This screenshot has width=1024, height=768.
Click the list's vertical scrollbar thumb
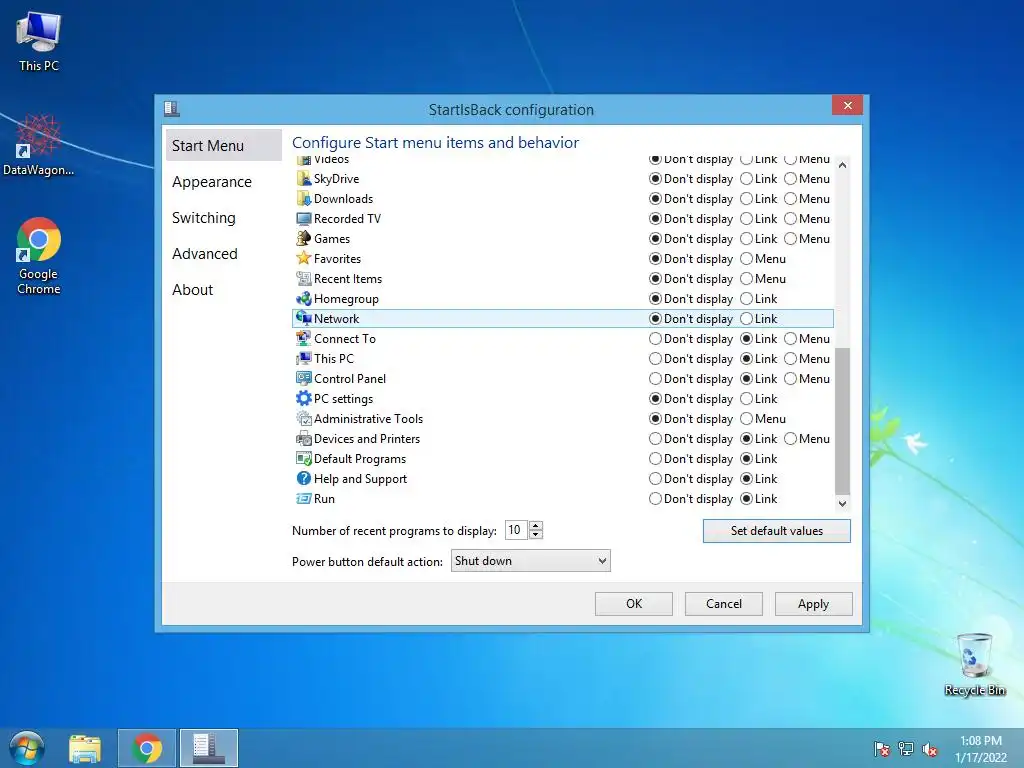pos(842,421)
